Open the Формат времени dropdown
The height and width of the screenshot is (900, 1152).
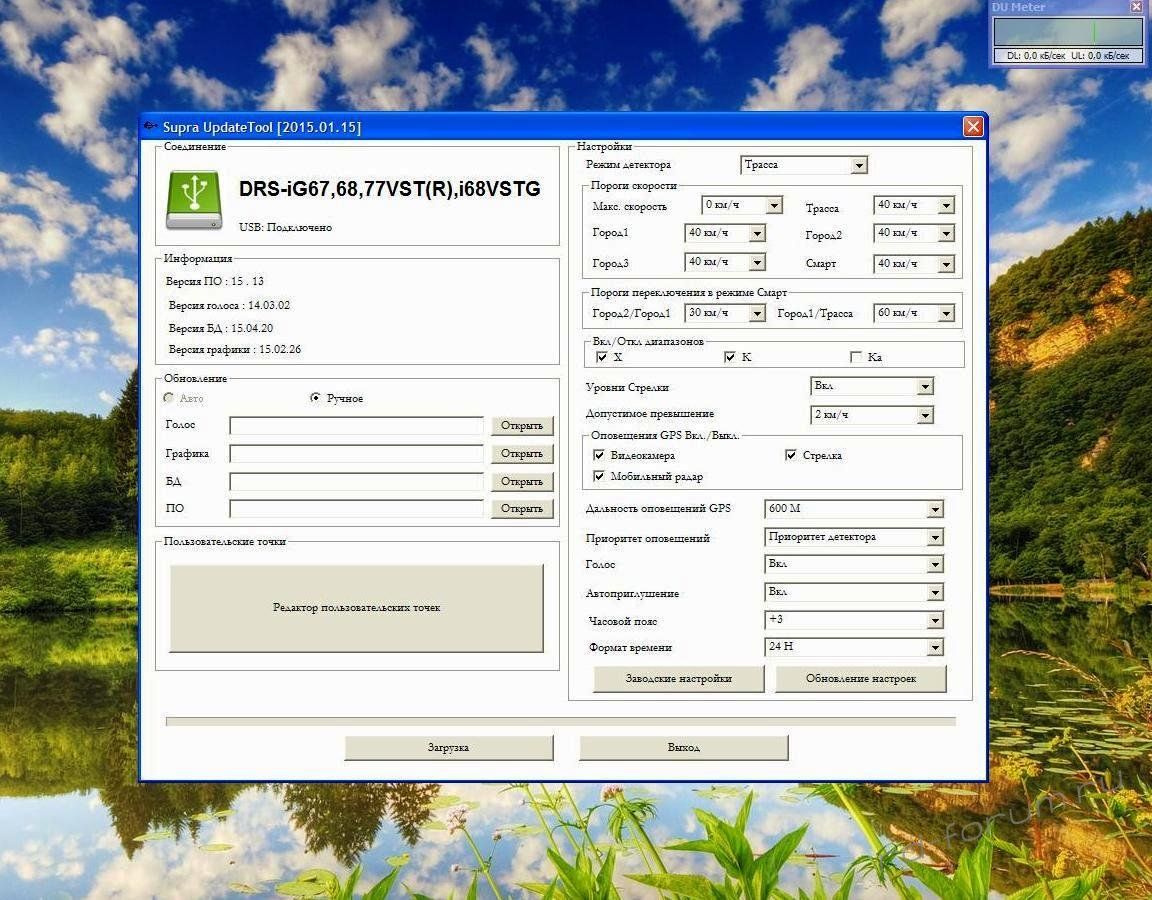[934, 647]
